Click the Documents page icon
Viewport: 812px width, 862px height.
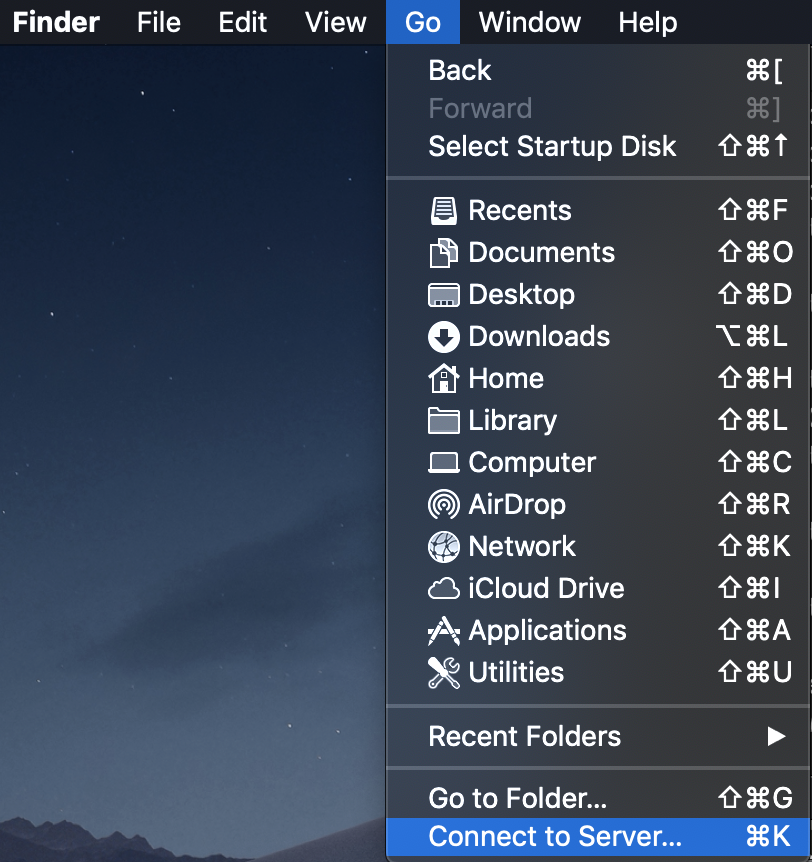[x=443, y=253]
